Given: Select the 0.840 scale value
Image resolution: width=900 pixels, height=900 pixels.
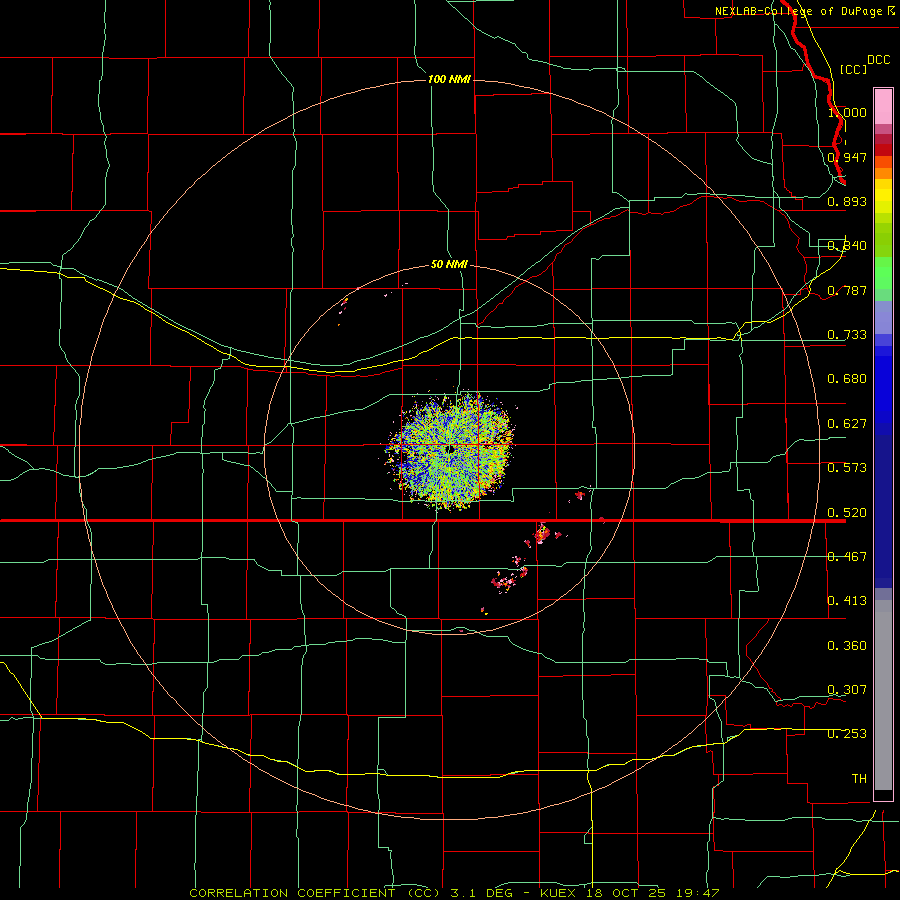Looking at the screenshot, I should coord(847,246).
